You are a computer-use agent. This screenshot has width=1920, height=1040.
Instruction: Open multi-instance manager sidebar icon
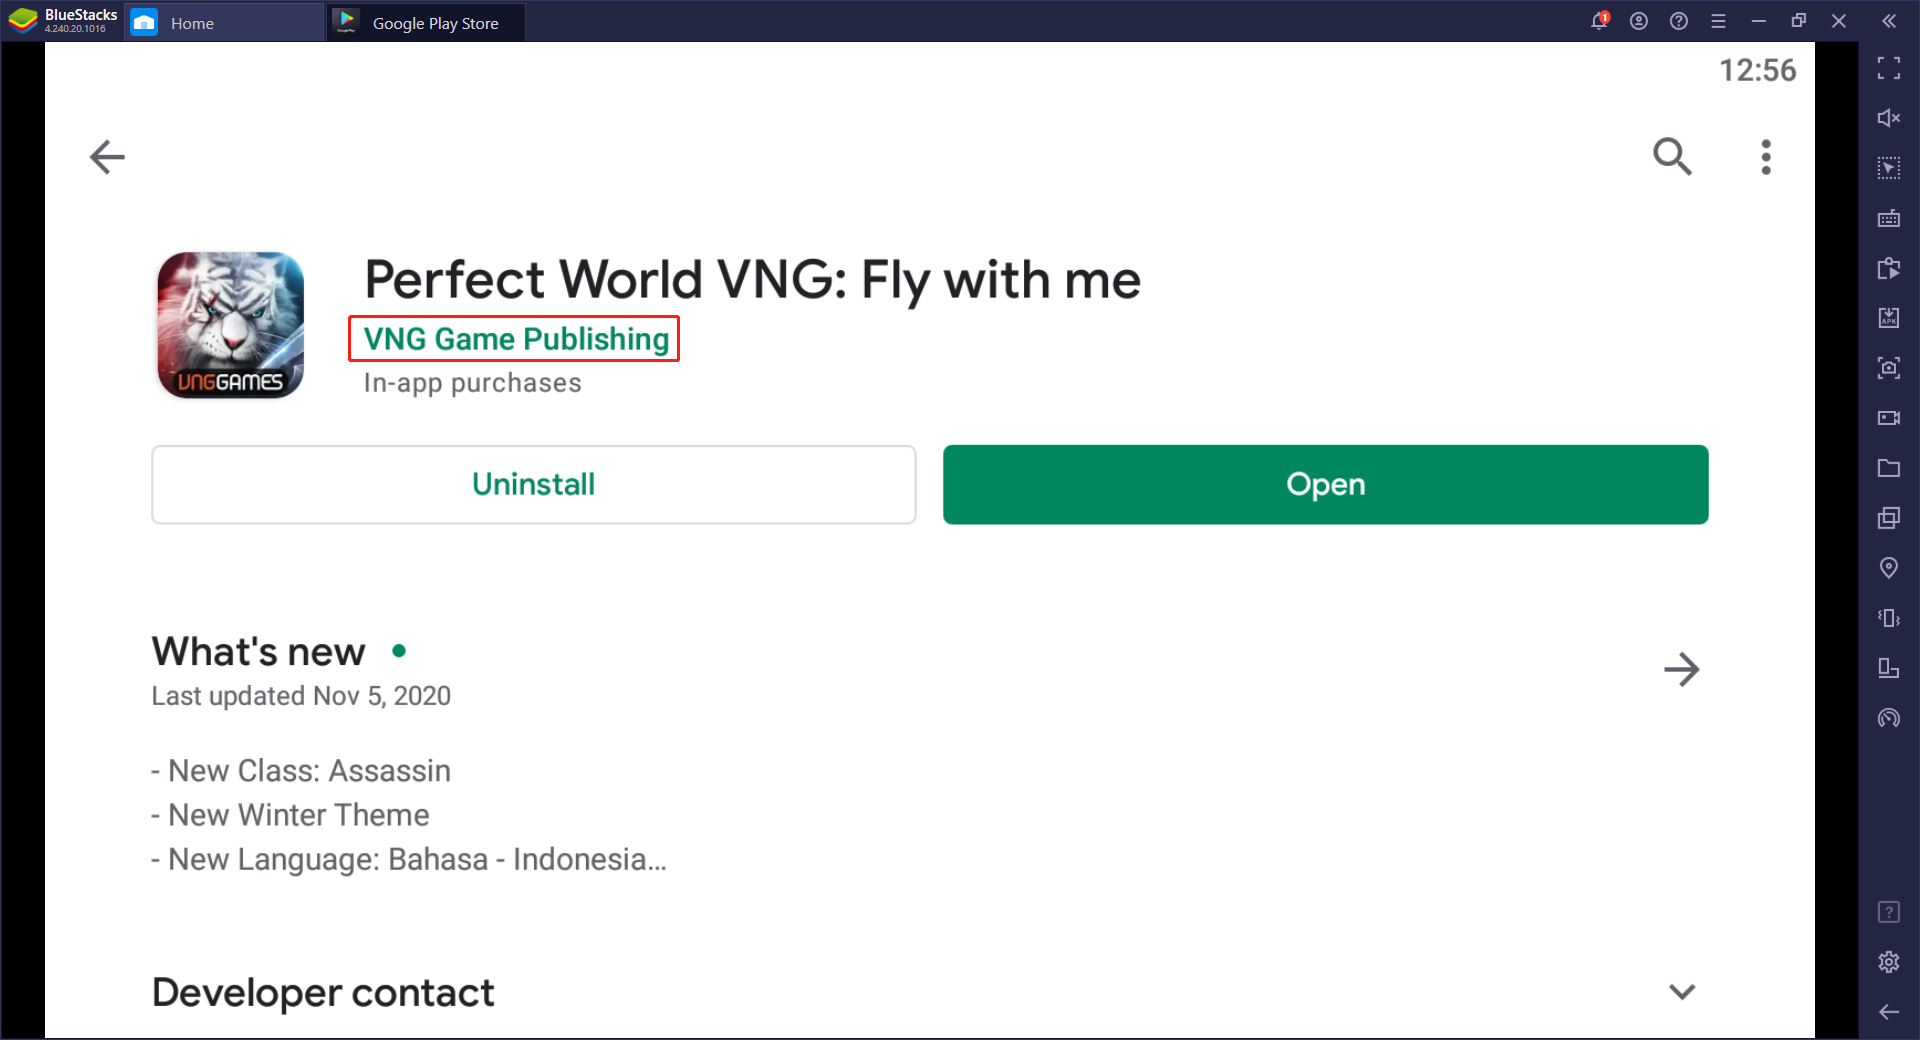[1889, 518]
